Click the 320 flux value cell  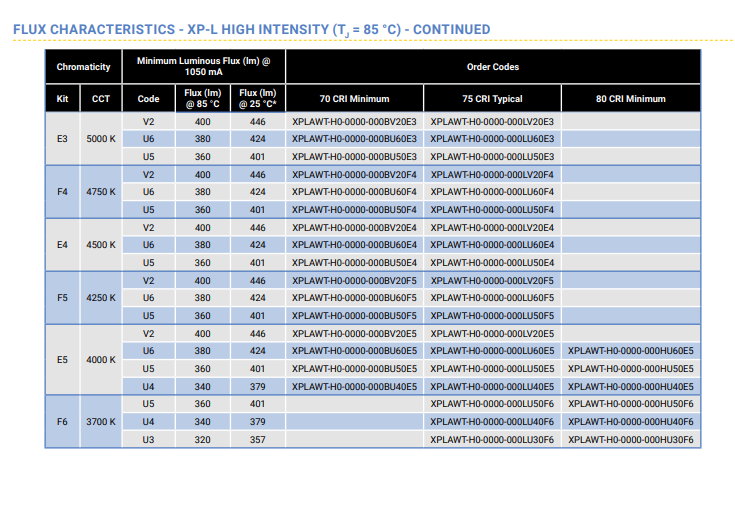pos(202,440)
